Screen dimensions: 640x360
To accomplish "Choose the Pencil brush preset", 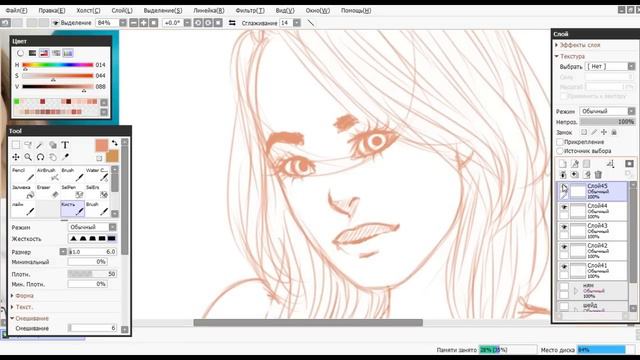I will tap(23, 174).
